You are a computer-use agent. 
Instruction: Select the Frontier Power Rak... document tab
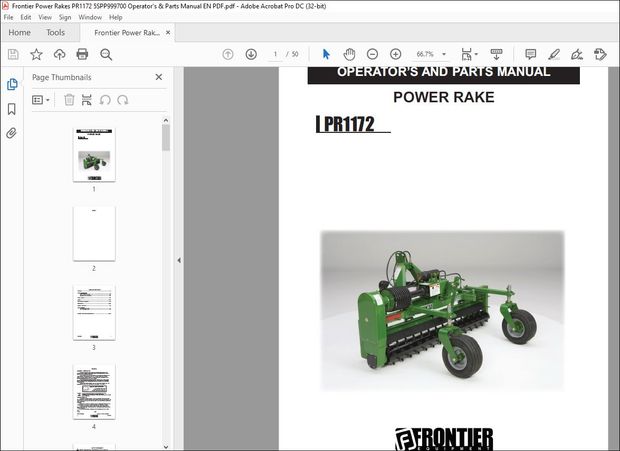127,33
